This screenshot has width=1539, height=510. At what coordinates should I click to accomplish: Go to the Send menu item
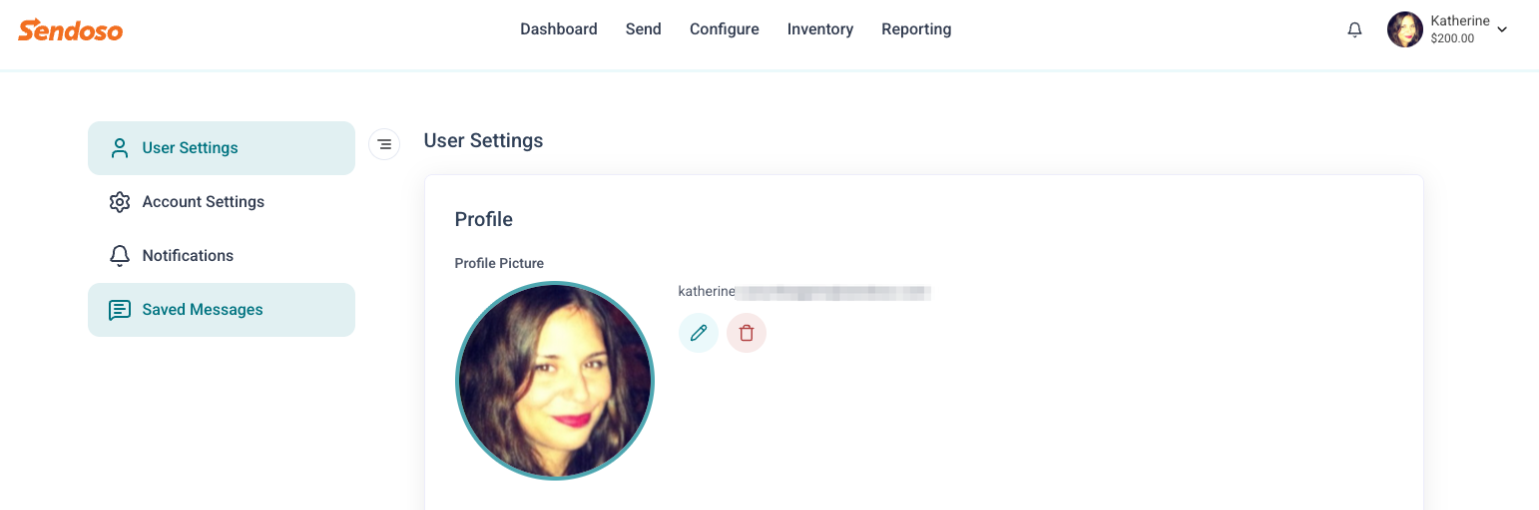(643, 29)
